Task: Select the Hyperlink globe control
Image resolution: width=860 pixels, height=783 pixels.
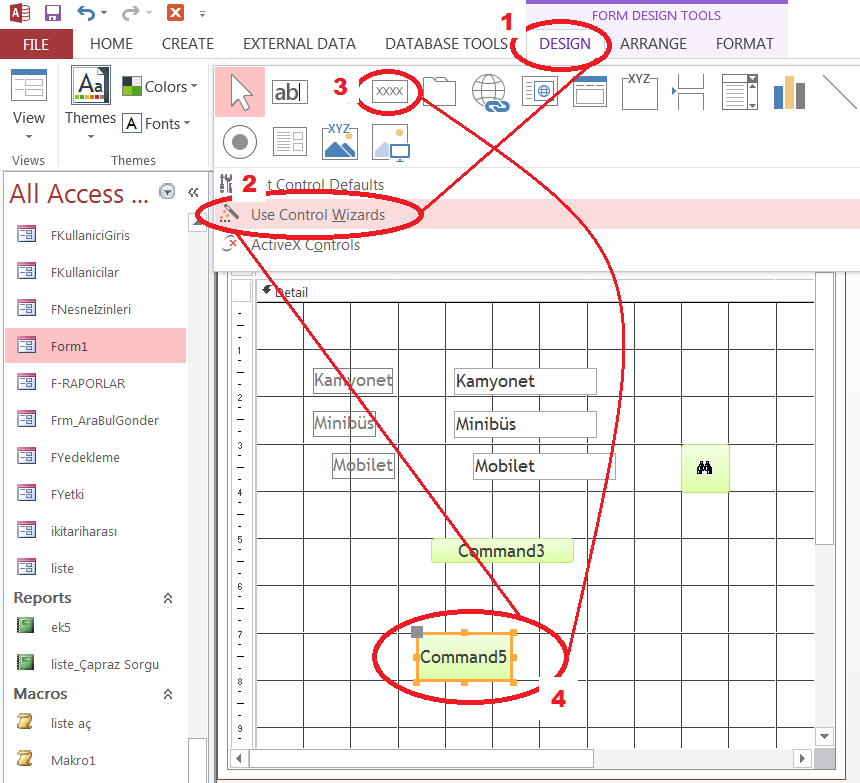Action: (x=489, y=92)
